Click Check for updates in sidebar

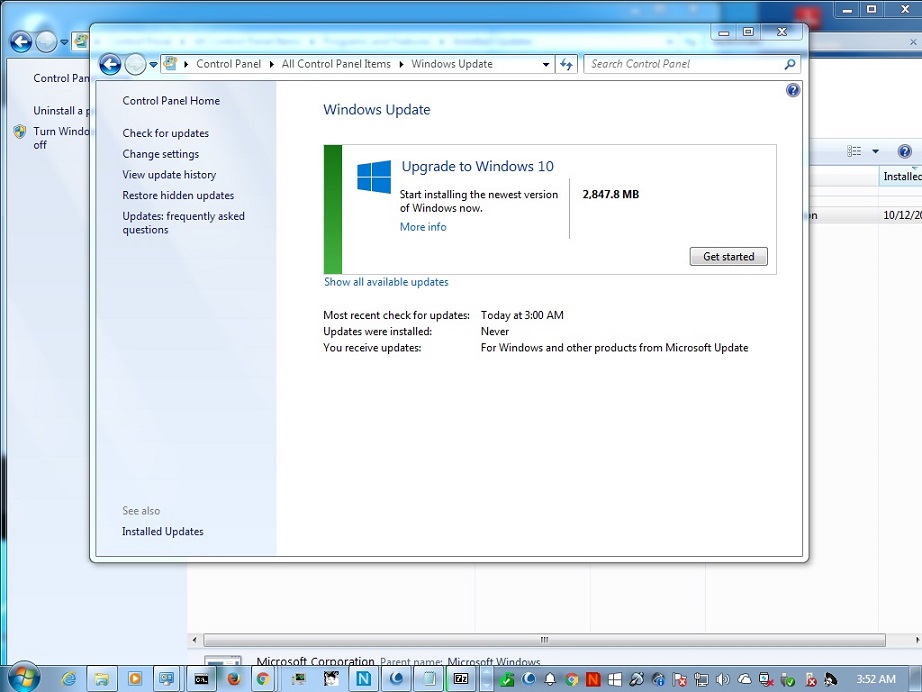[165, 133]
